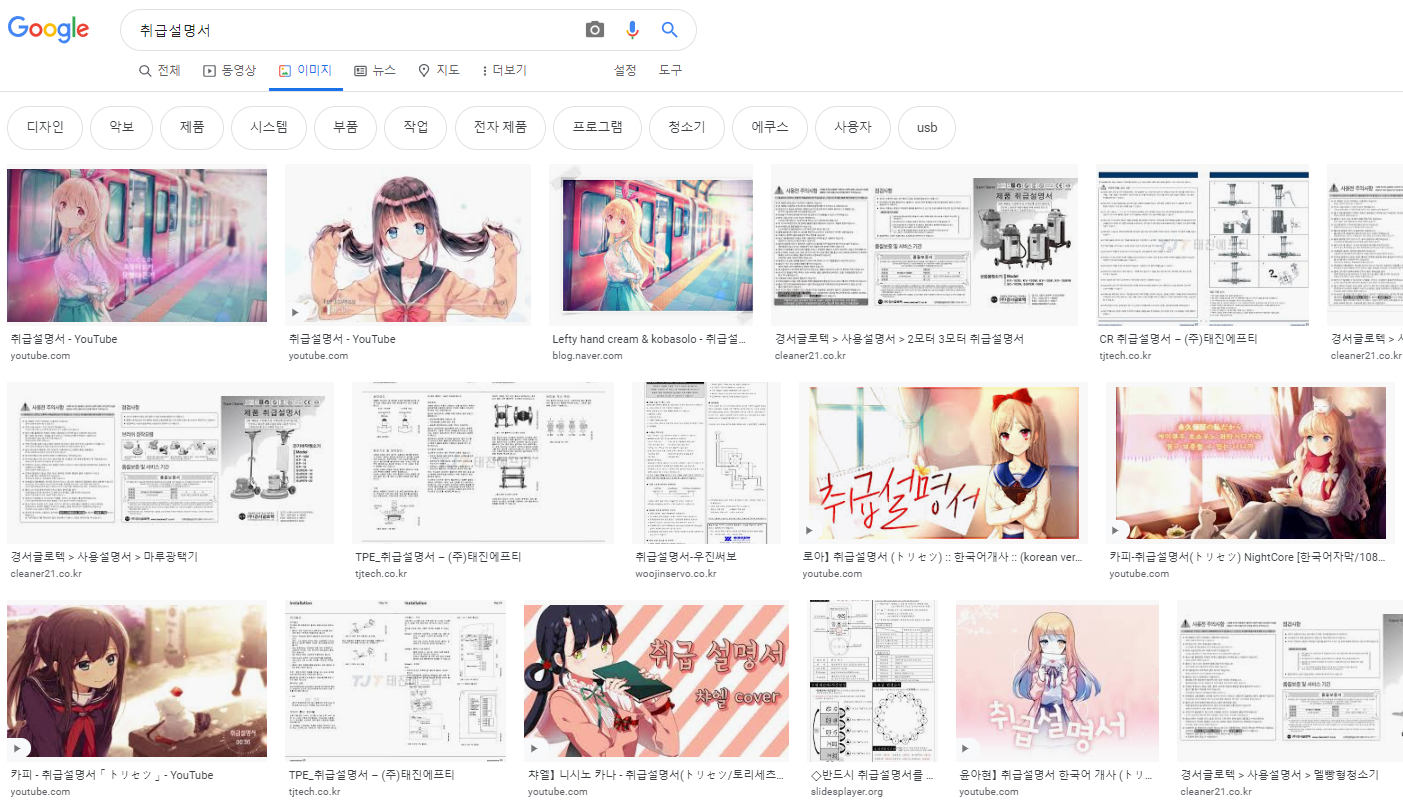1403x805 pixels.
Task: Open the 2모터 3모터 취급설명서 manual image
Action: tap(925, 245)
